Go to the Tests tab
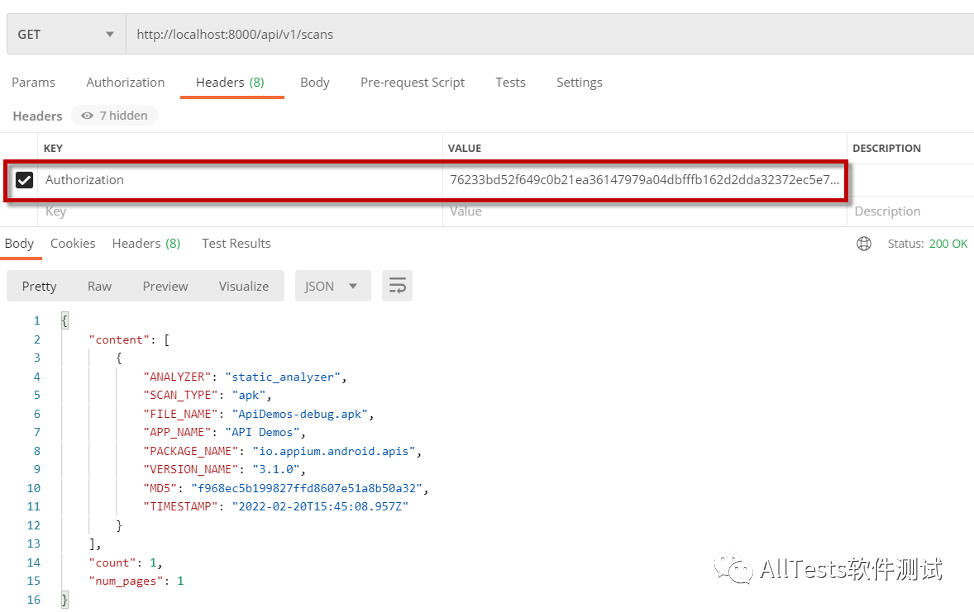974x612 pixels. [510, 82]
